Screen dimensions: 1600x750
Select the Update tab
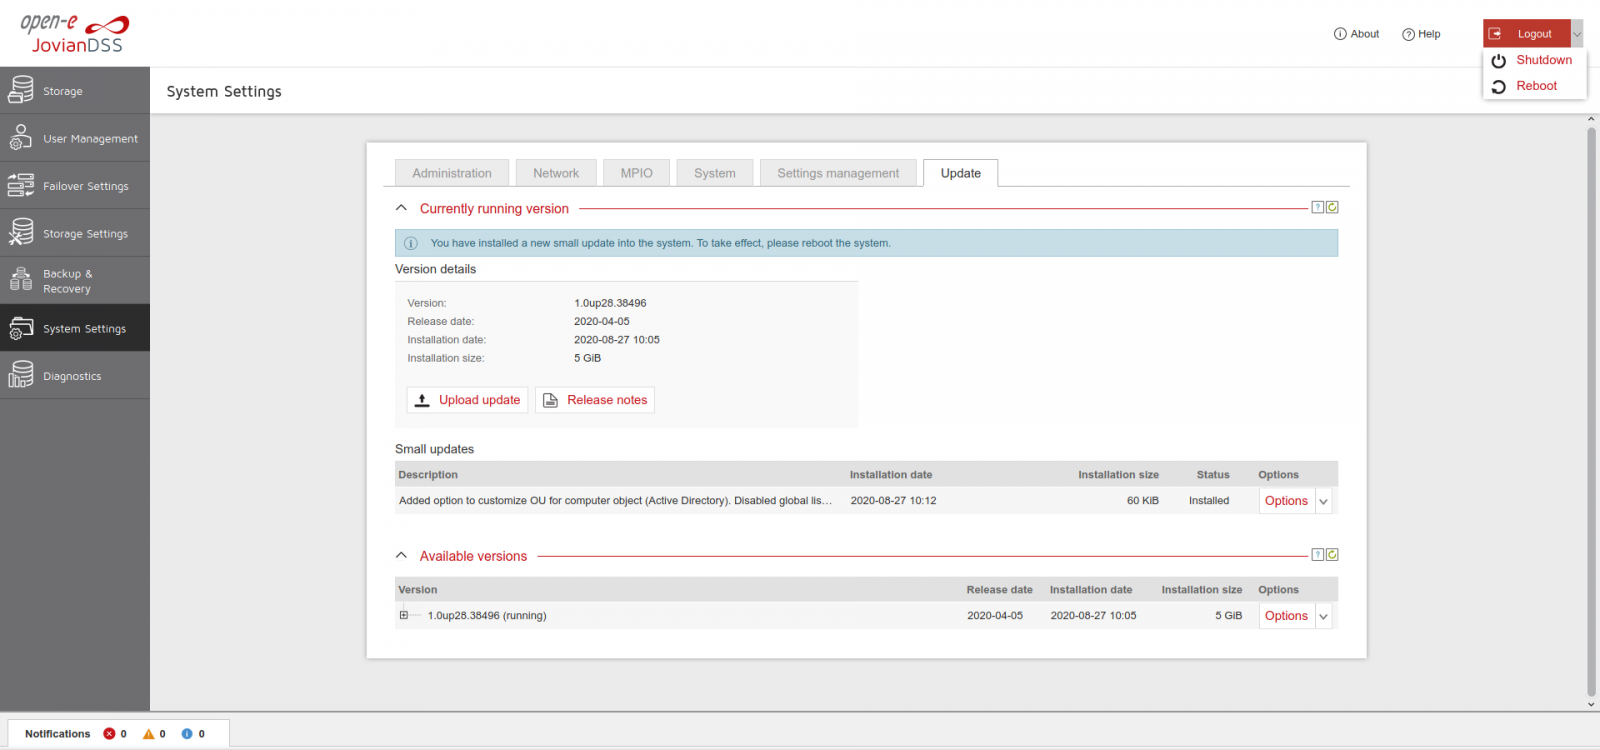[x=961, y=173]
